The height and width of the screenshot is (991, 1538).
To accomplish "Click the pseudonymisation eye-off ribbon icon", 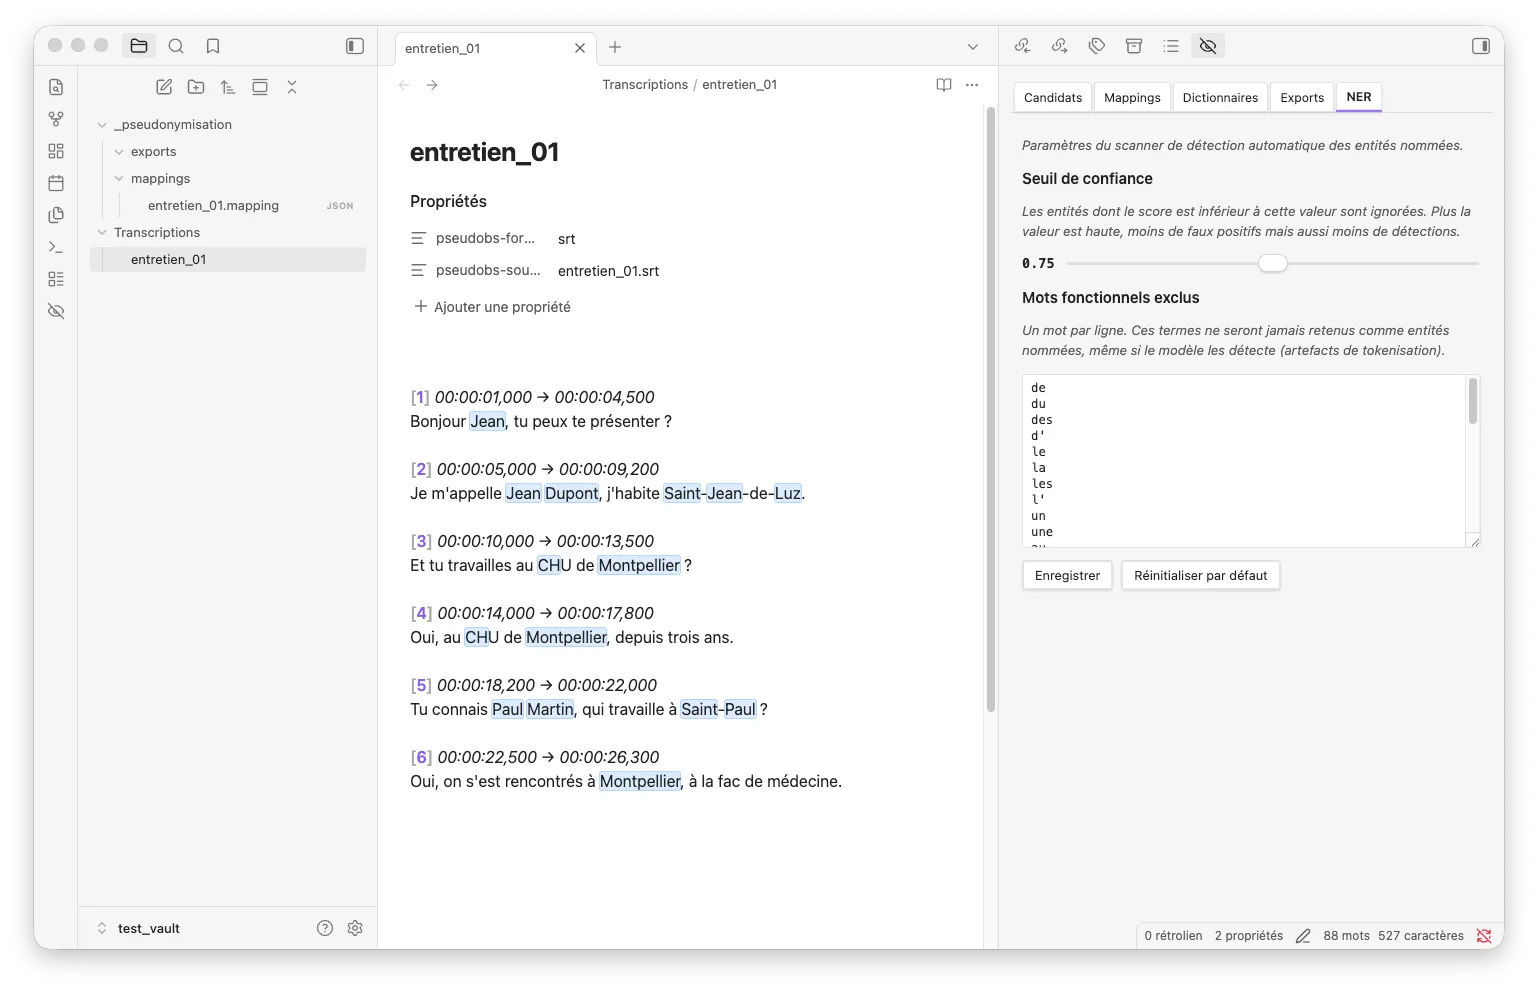I will 56,311.
